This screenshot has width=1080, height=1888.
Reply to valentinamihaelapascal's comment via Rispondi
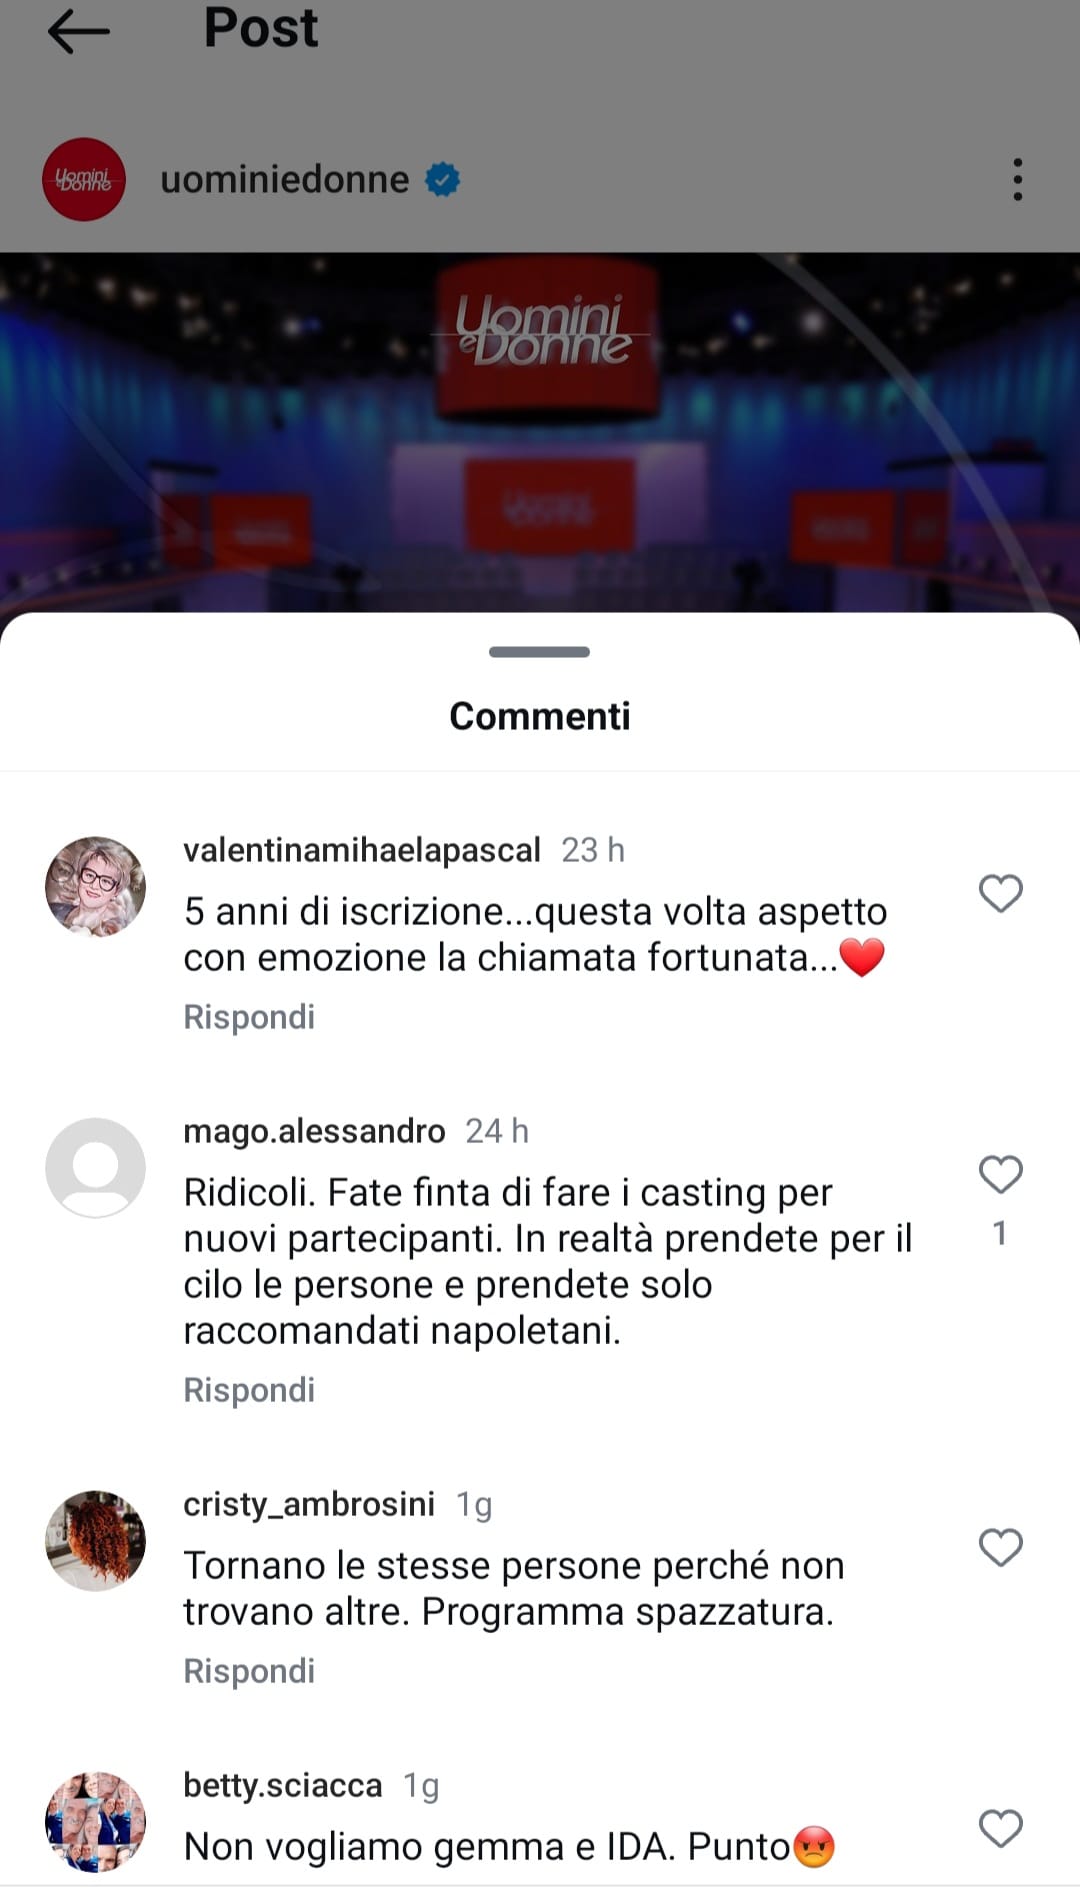pyautogui.click(x=249, y=1017)
